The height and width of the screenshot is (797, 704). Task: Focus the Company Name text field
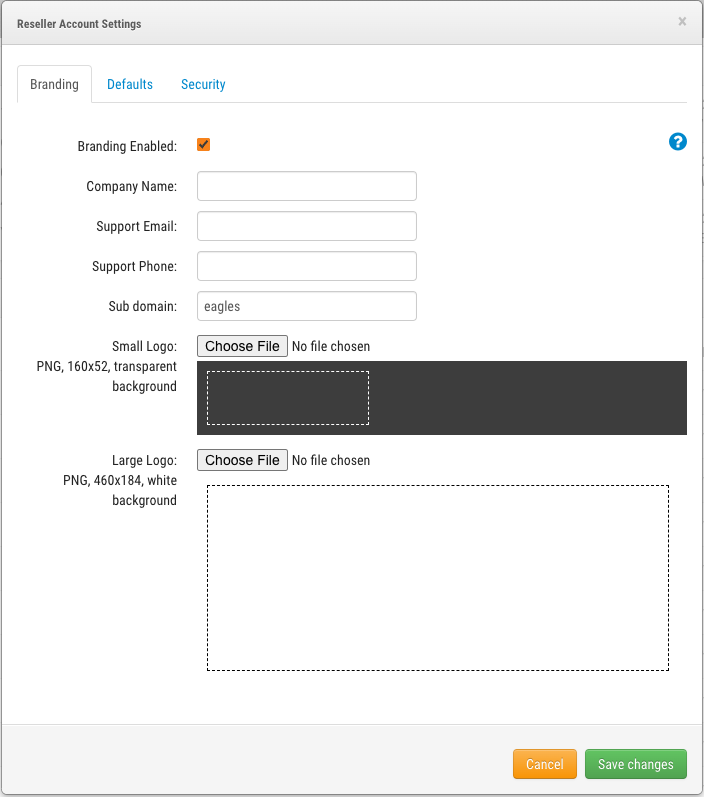306,186
